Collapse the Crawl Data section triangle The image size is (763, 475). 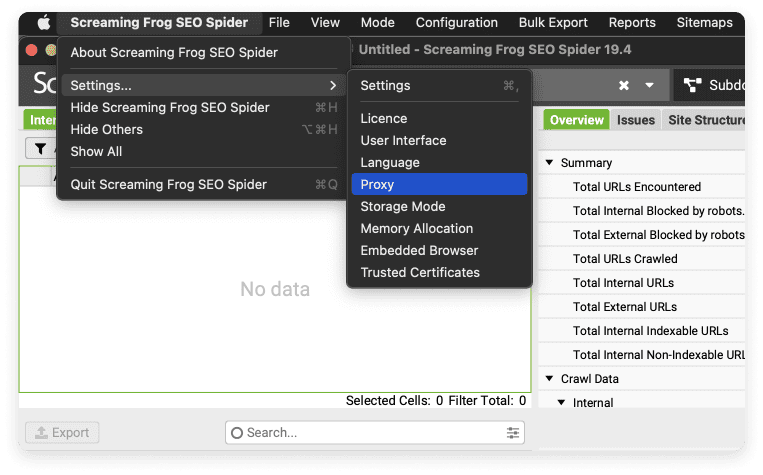click(x=549, y=378)
